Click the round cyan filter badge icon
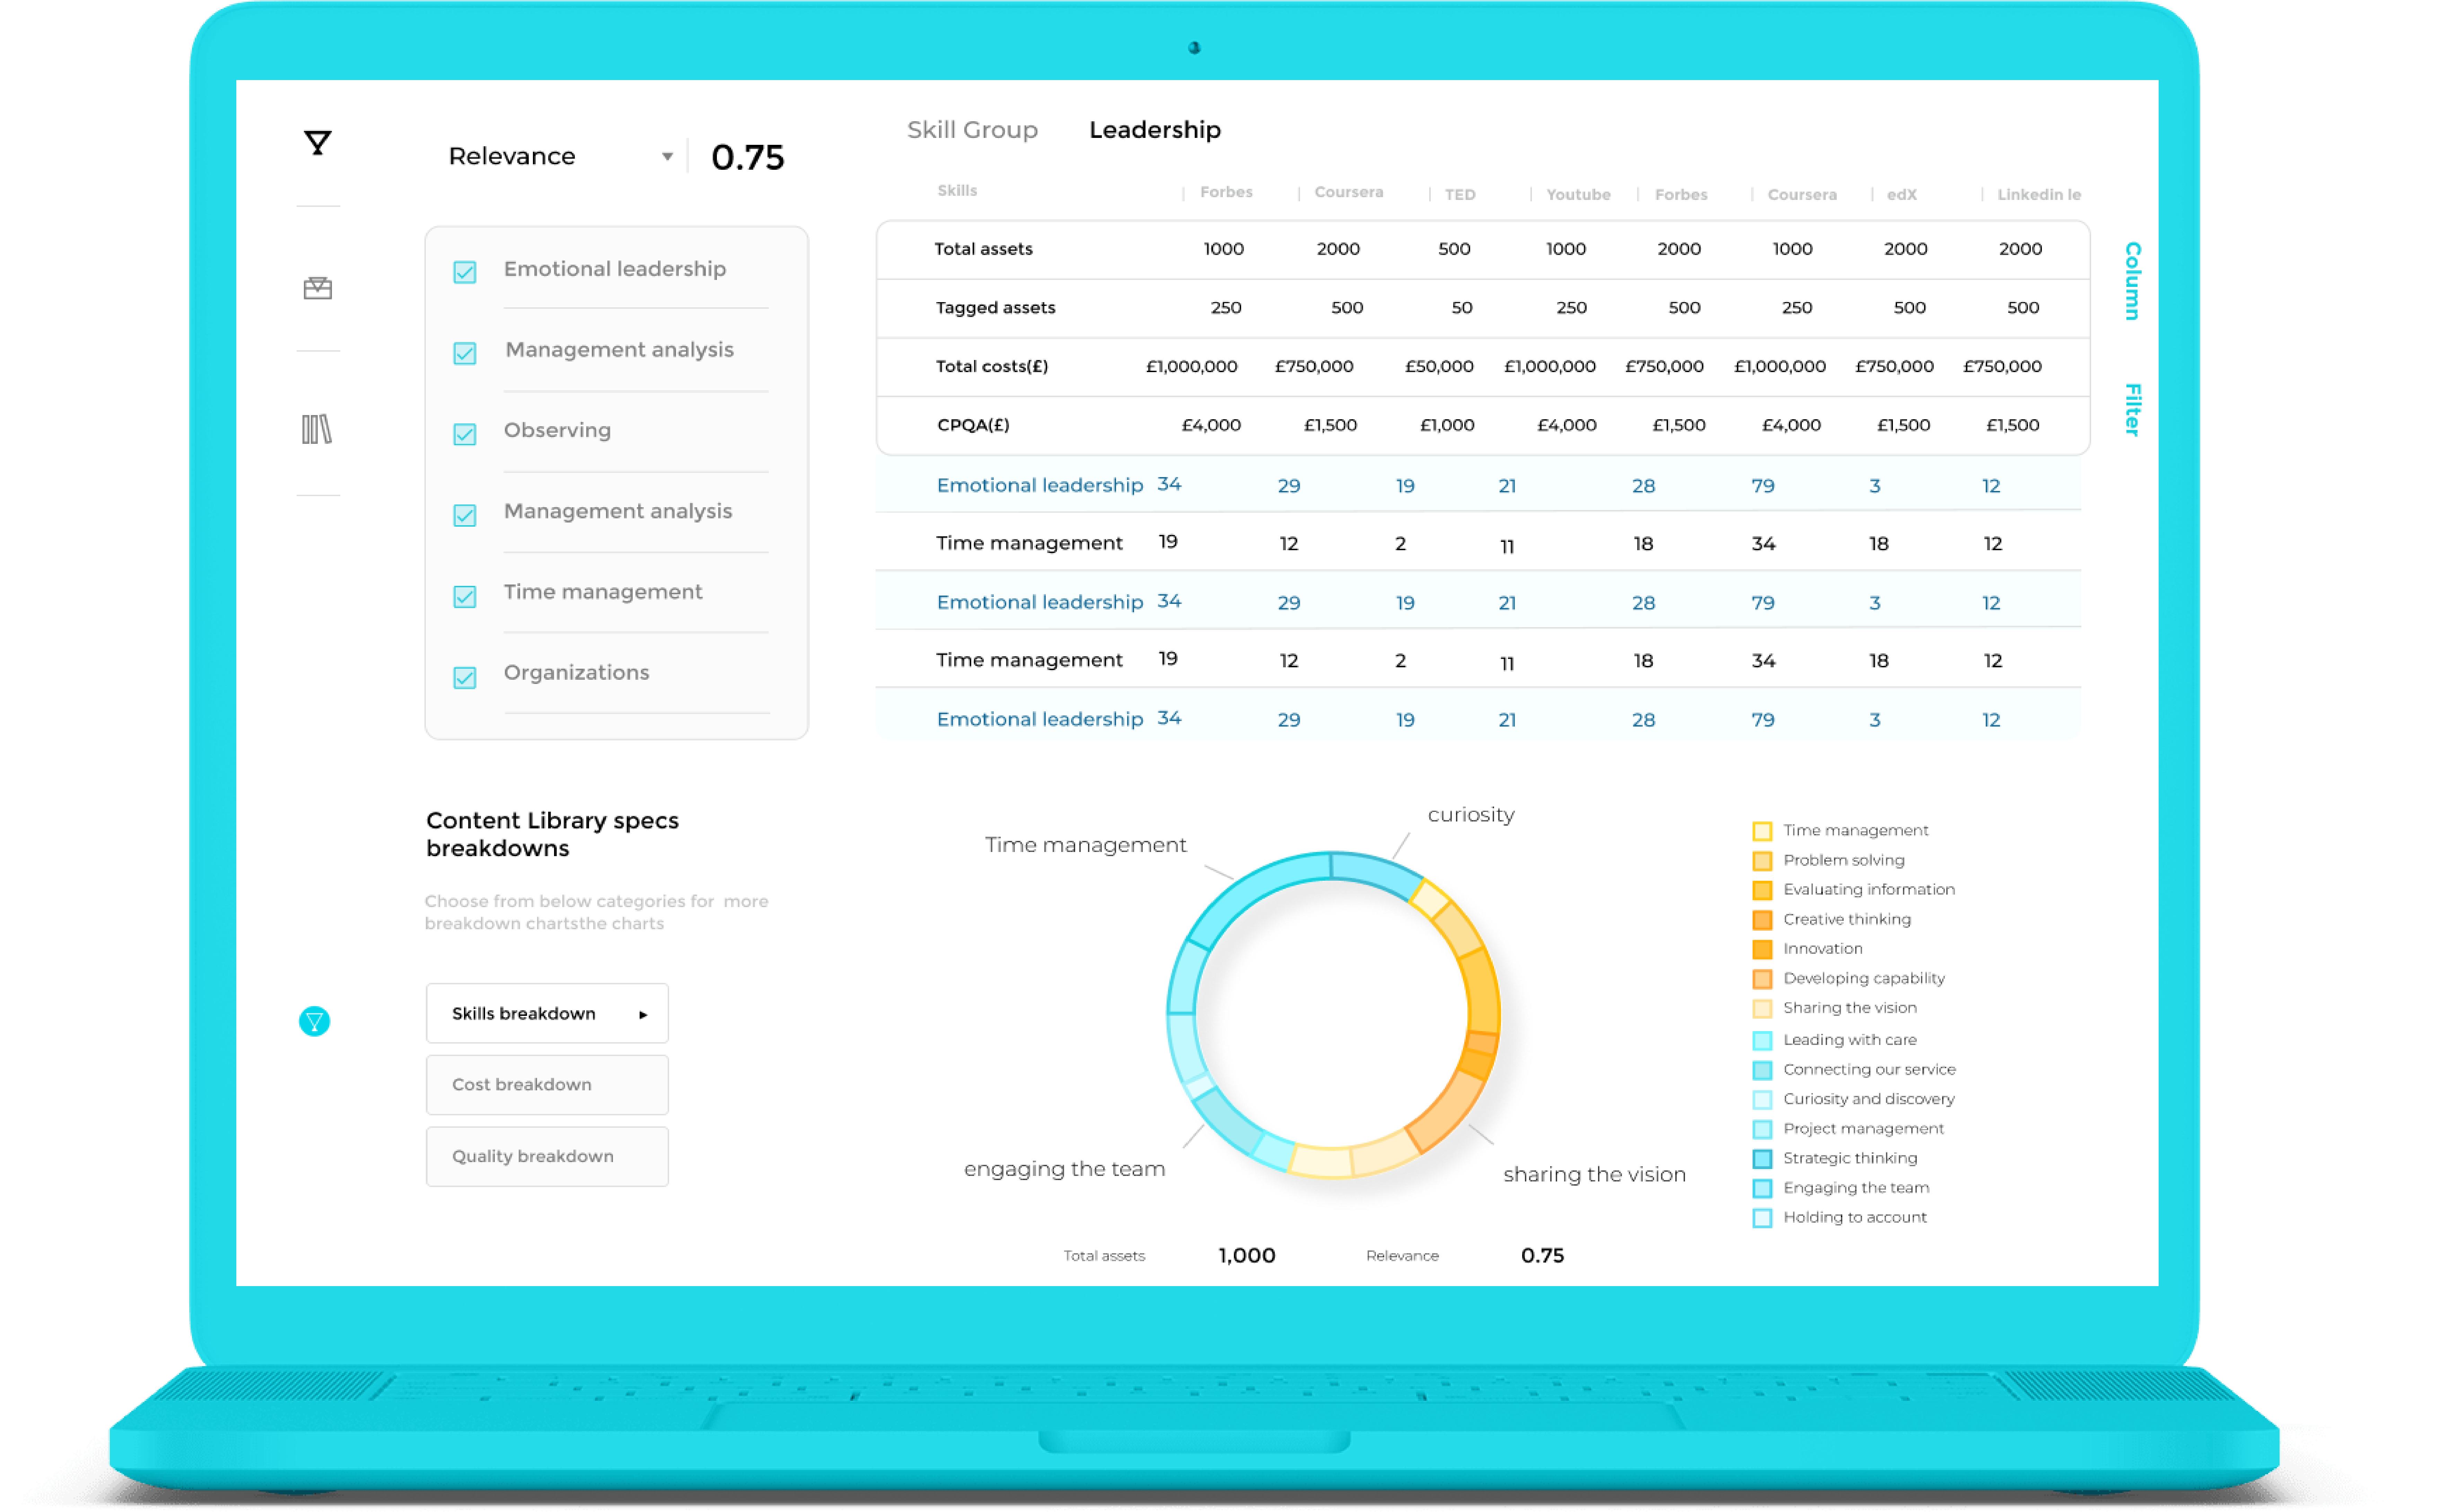This screenshot has width=2440, height=1512. click(x=314, y=1021)
